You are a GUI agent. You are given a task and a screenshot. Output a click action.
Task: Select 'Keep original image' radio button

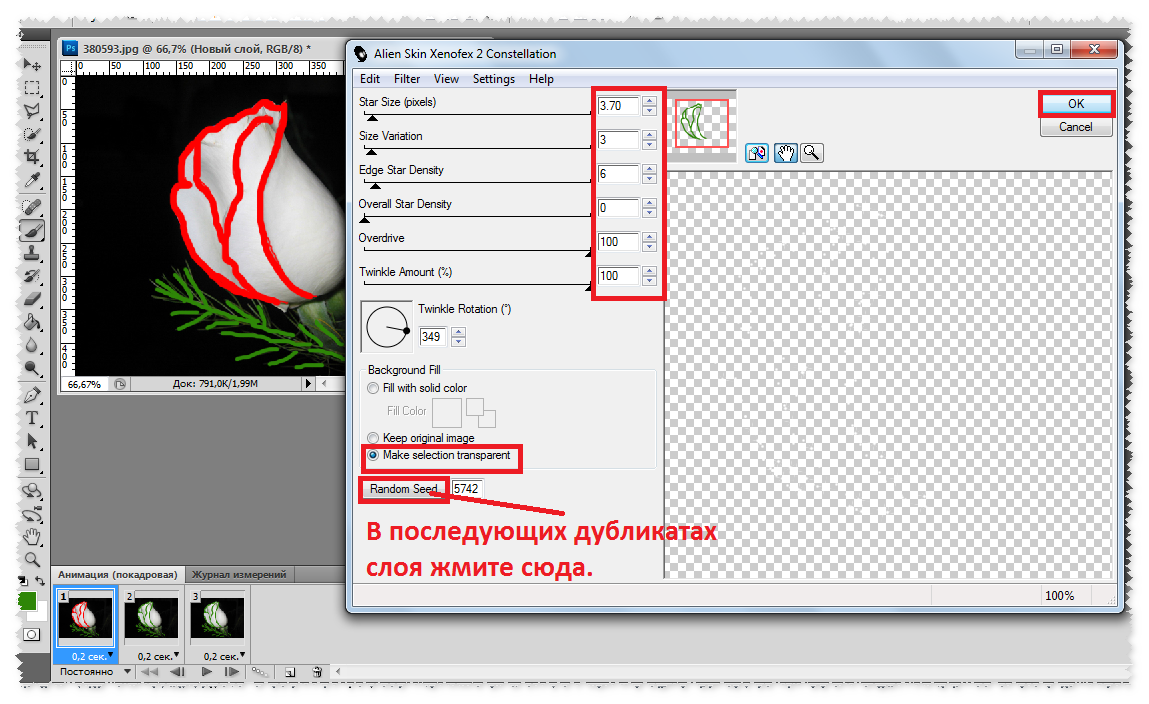pos(373,438)
